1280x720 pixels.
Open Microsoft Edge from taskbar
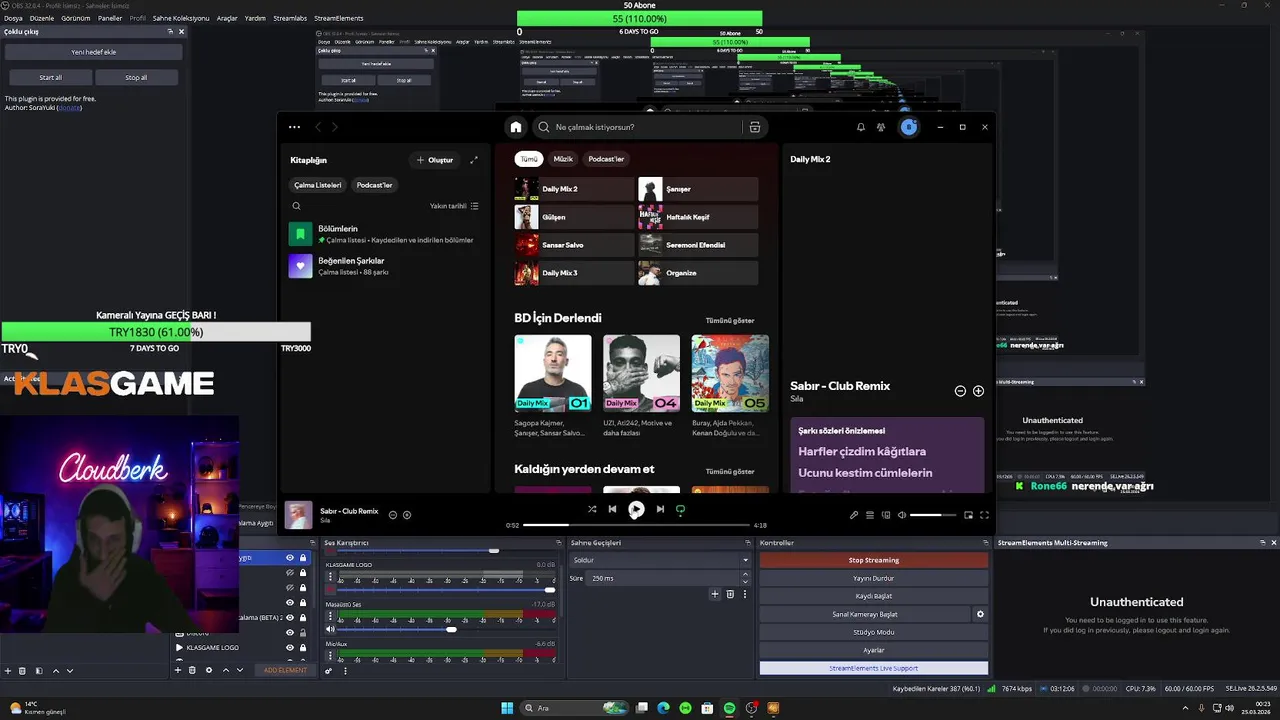pos(663,708)
